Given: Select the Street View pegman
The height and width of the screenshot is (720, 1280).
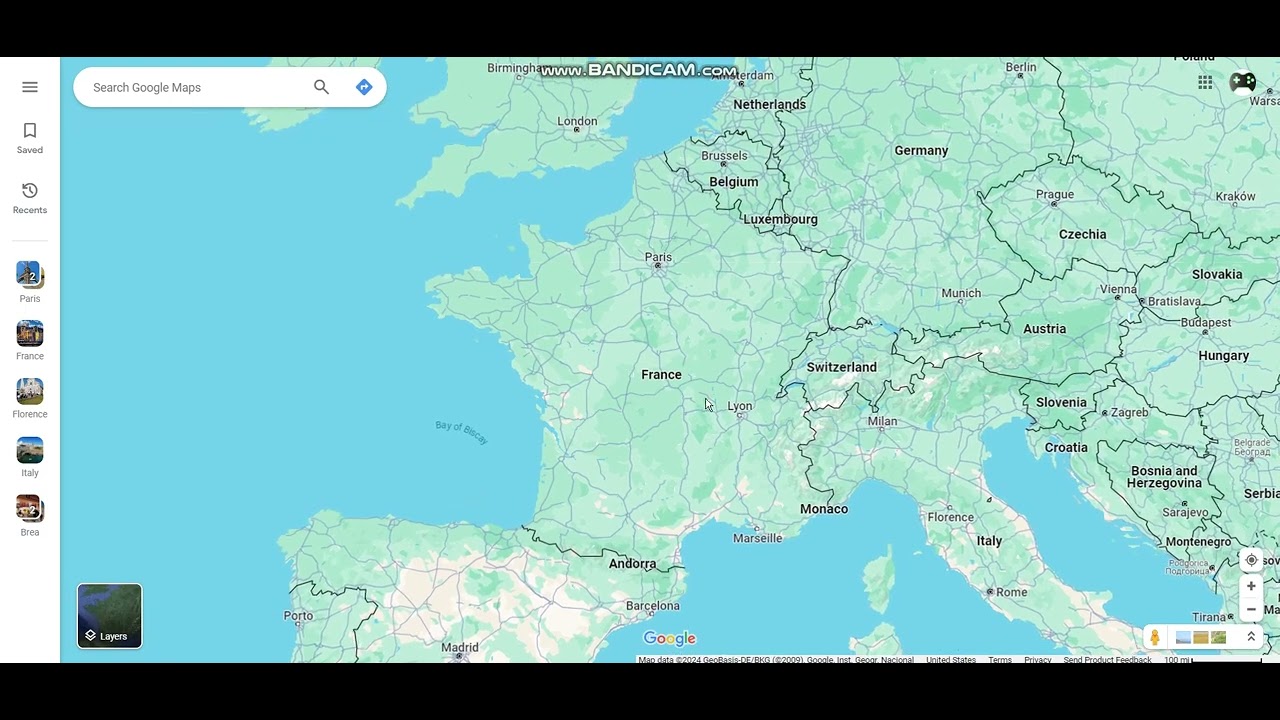Looking at the screenshot, I should pos(1155,637).
